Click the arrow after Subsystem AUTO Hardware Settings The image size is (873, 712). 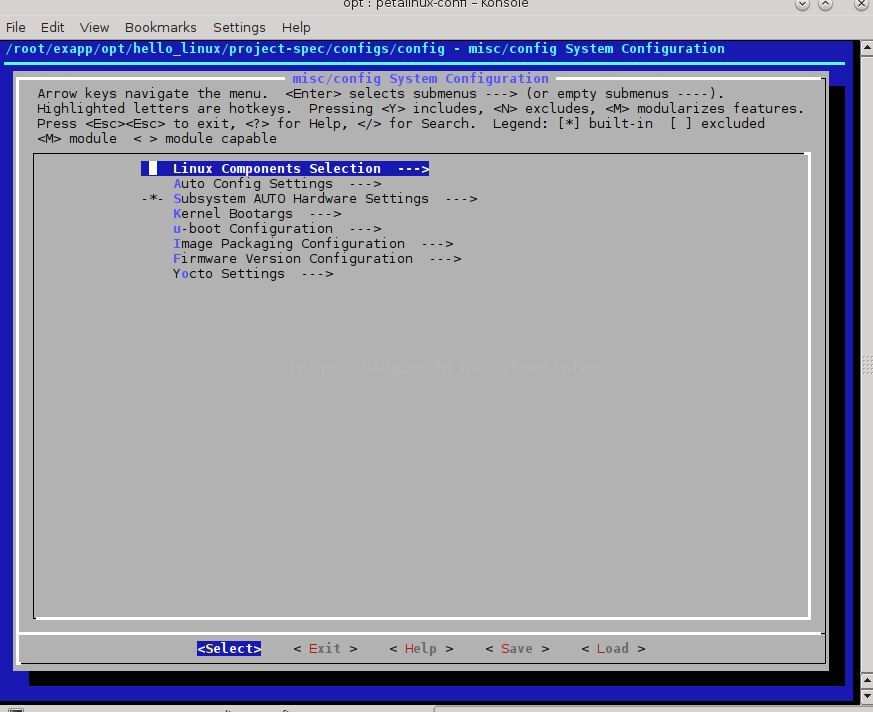click(462, 199)
